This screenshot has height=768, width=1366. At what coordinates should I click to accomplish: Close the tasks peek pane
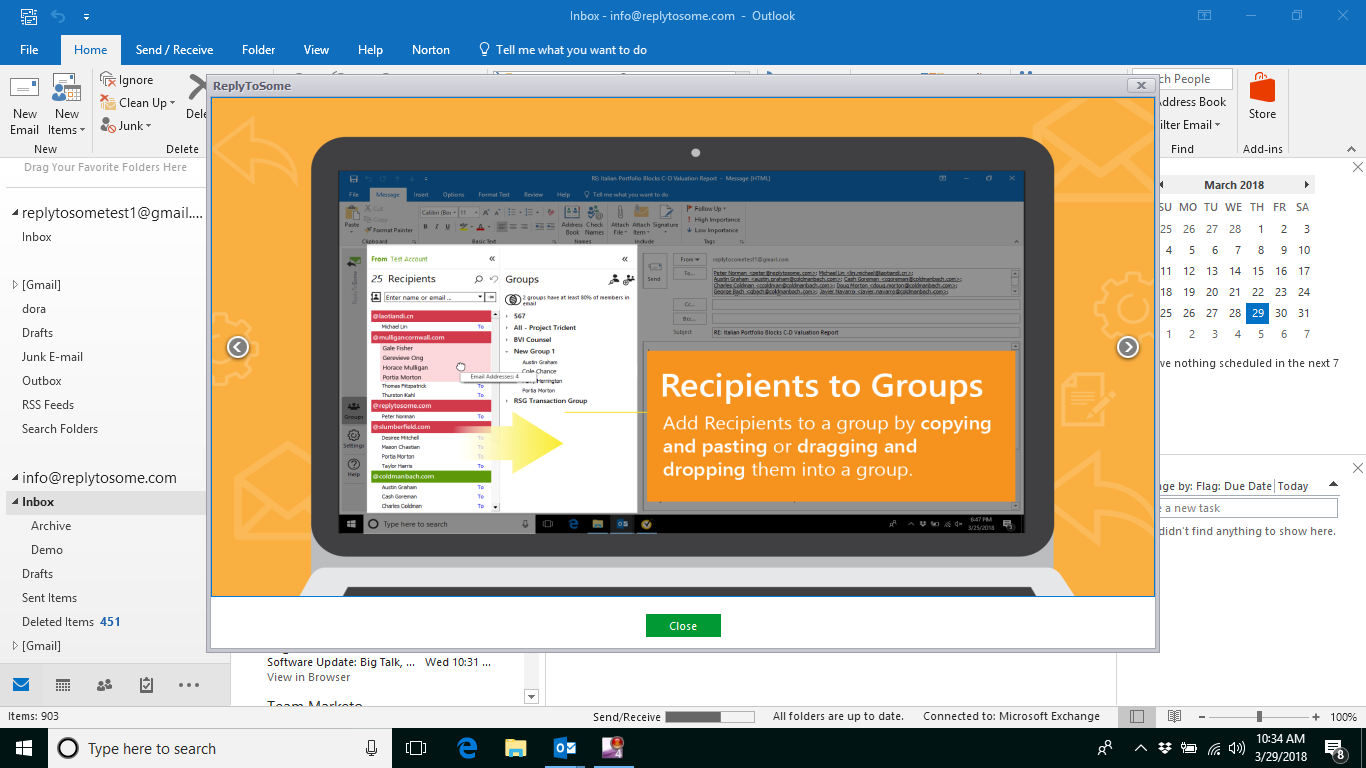click(x=1357, y=468)
